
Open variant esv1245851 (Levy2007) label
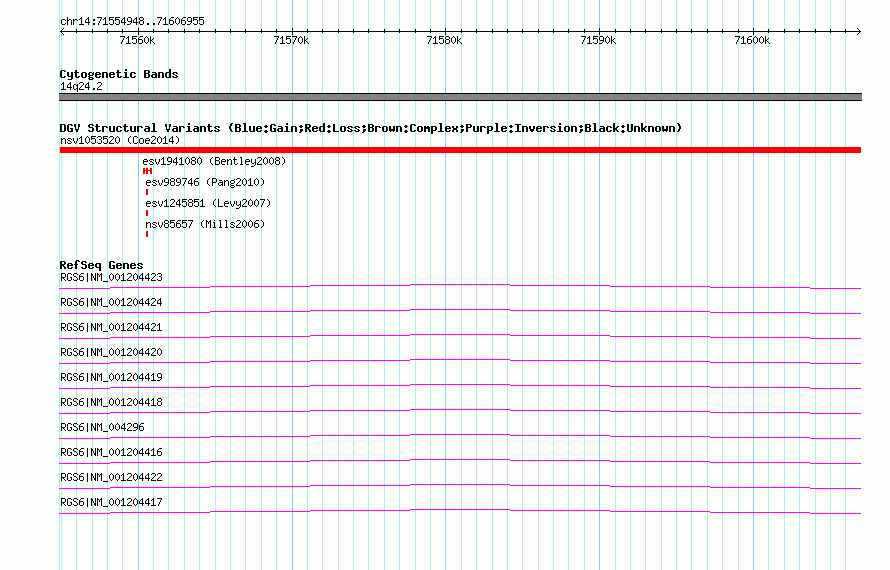pos(208,203)
